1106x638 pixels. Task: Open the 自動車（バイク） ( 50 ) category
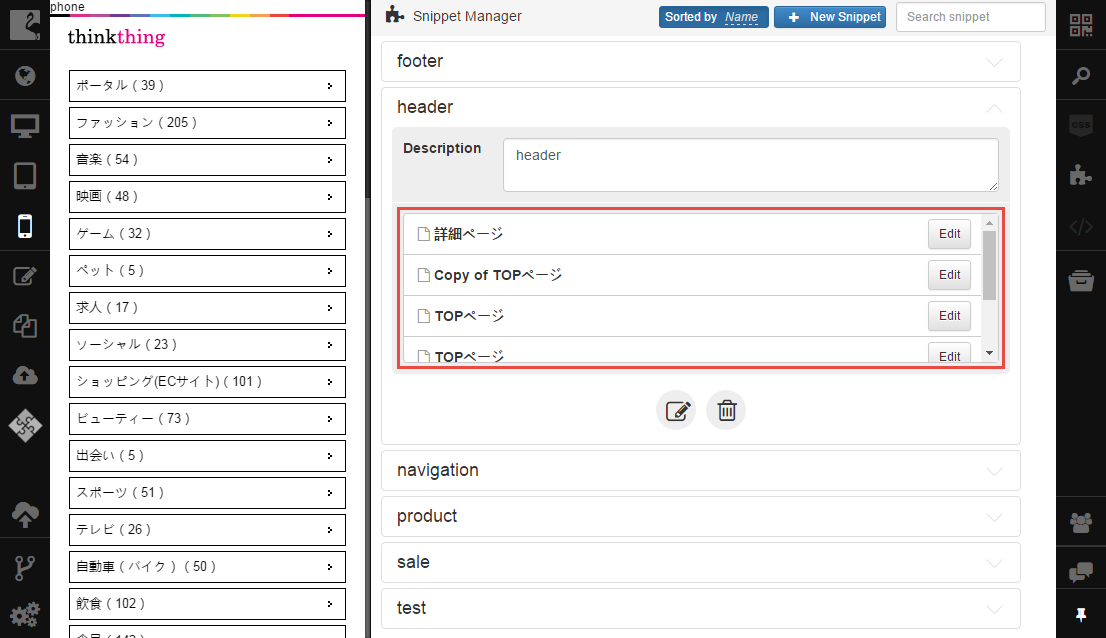pyautogui.click(x=207, y=567)
